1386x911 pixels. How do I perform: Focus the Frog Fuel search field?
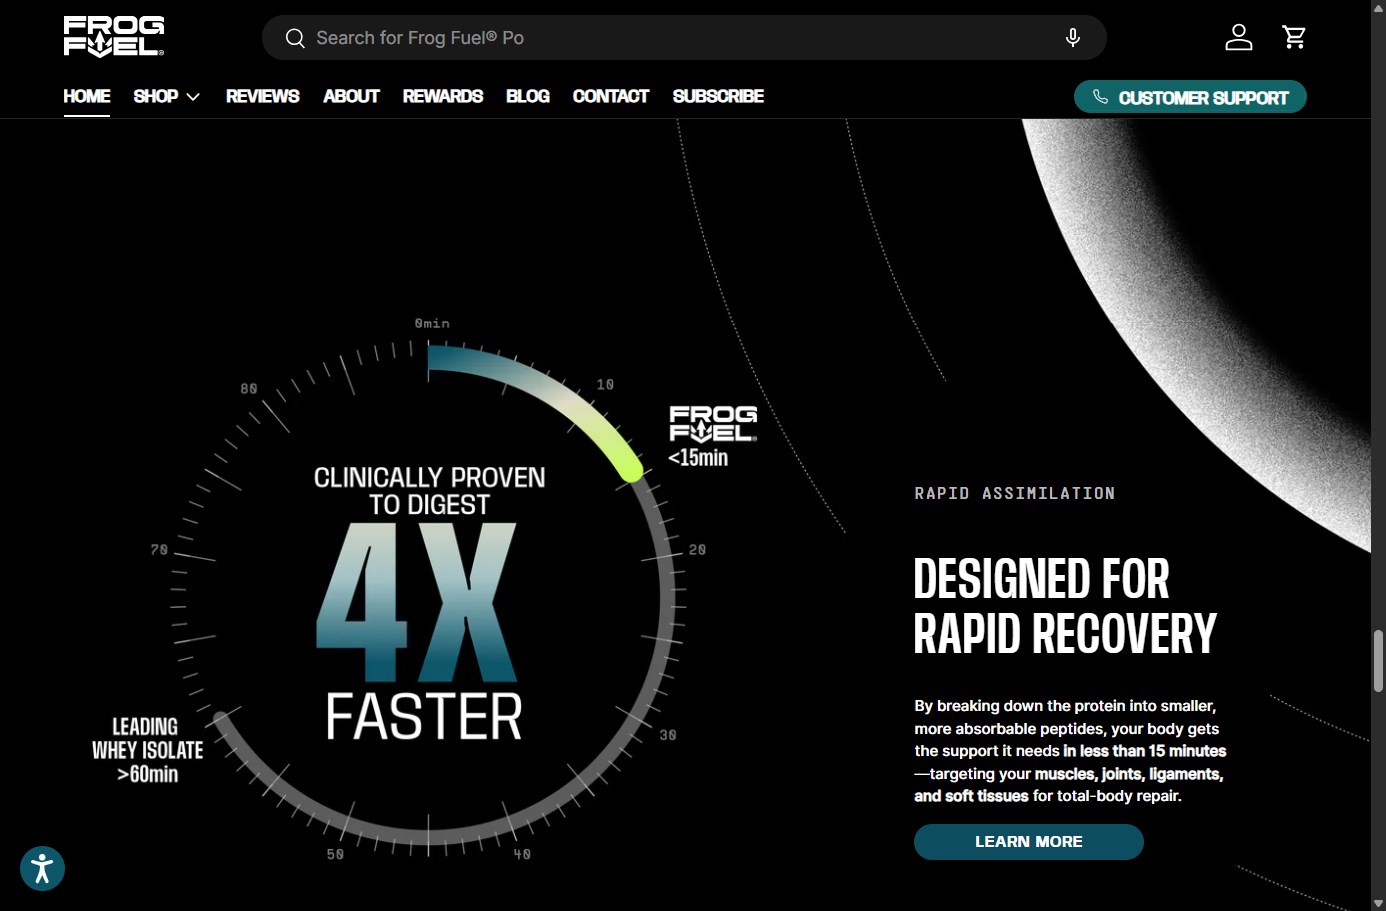[680, 38]
